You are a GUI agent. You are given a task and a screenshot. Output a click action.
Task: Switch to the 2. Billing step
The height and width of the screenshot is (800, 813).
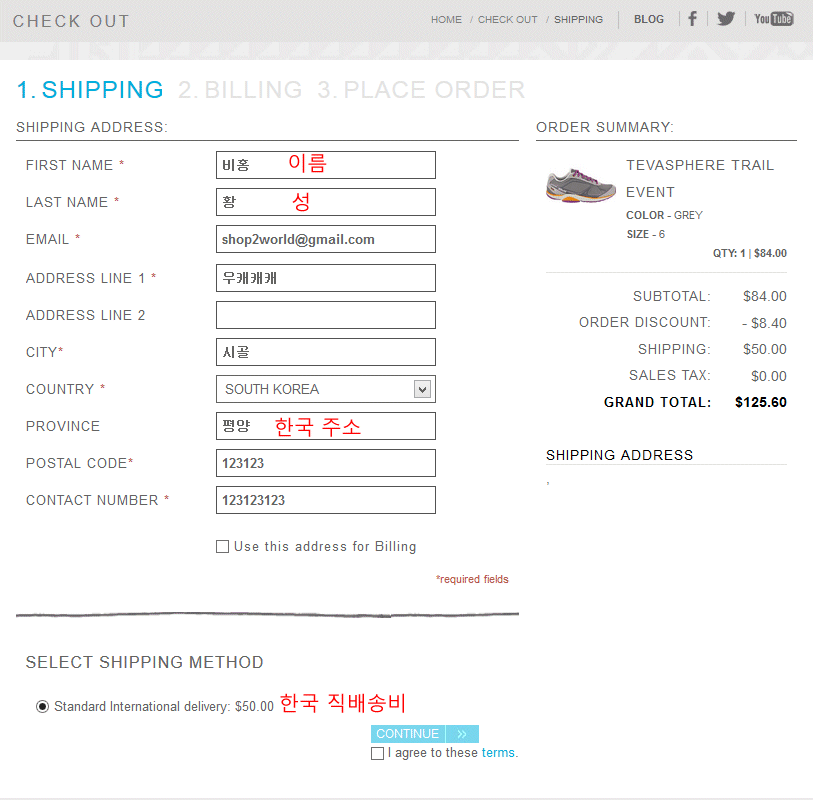pos(240,90)
